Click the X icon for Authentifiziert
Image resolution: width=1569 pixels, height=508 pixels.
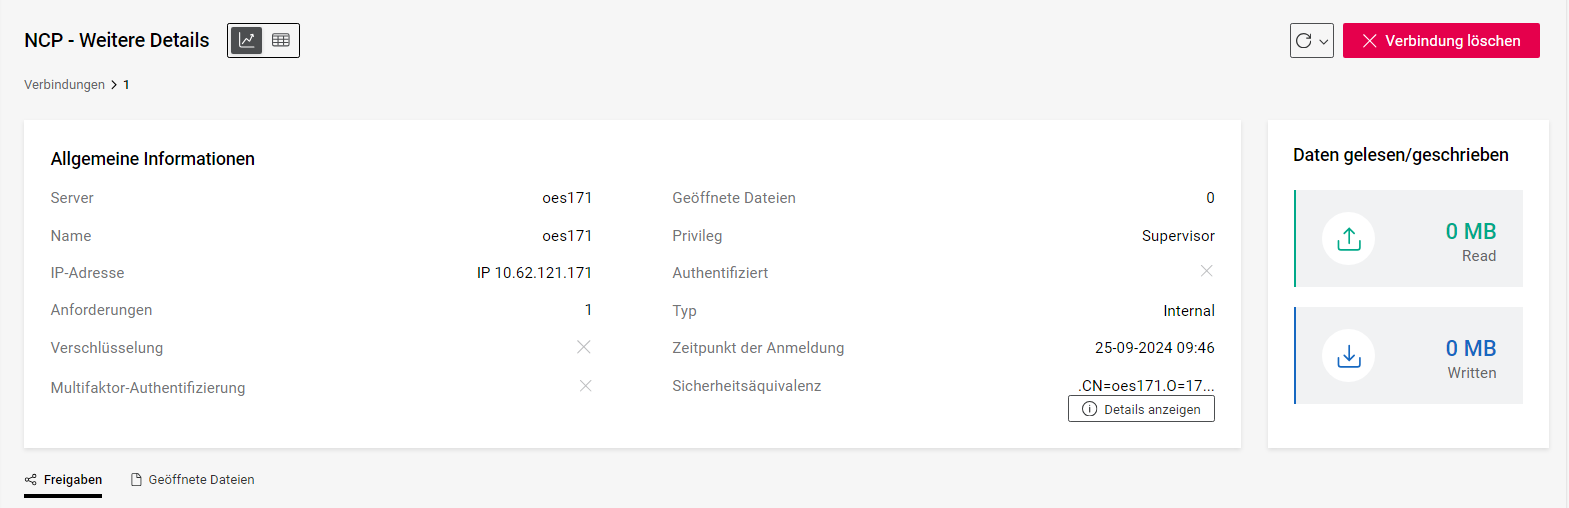pyautogui.click(x=1207, y=271)
